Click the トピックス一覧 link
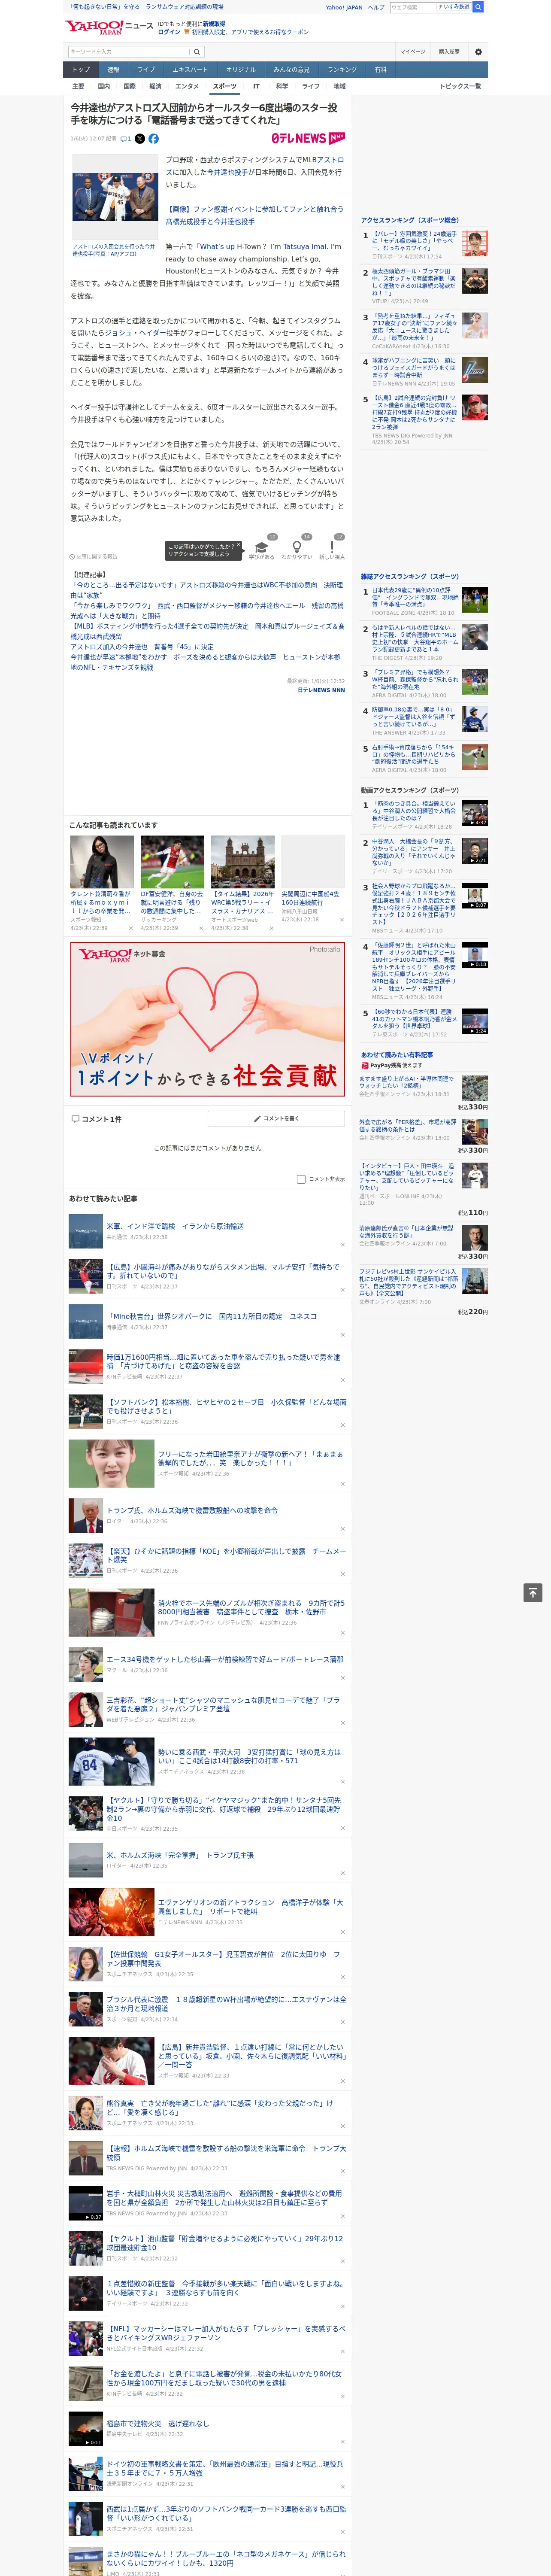 click(x=460, y=86)
